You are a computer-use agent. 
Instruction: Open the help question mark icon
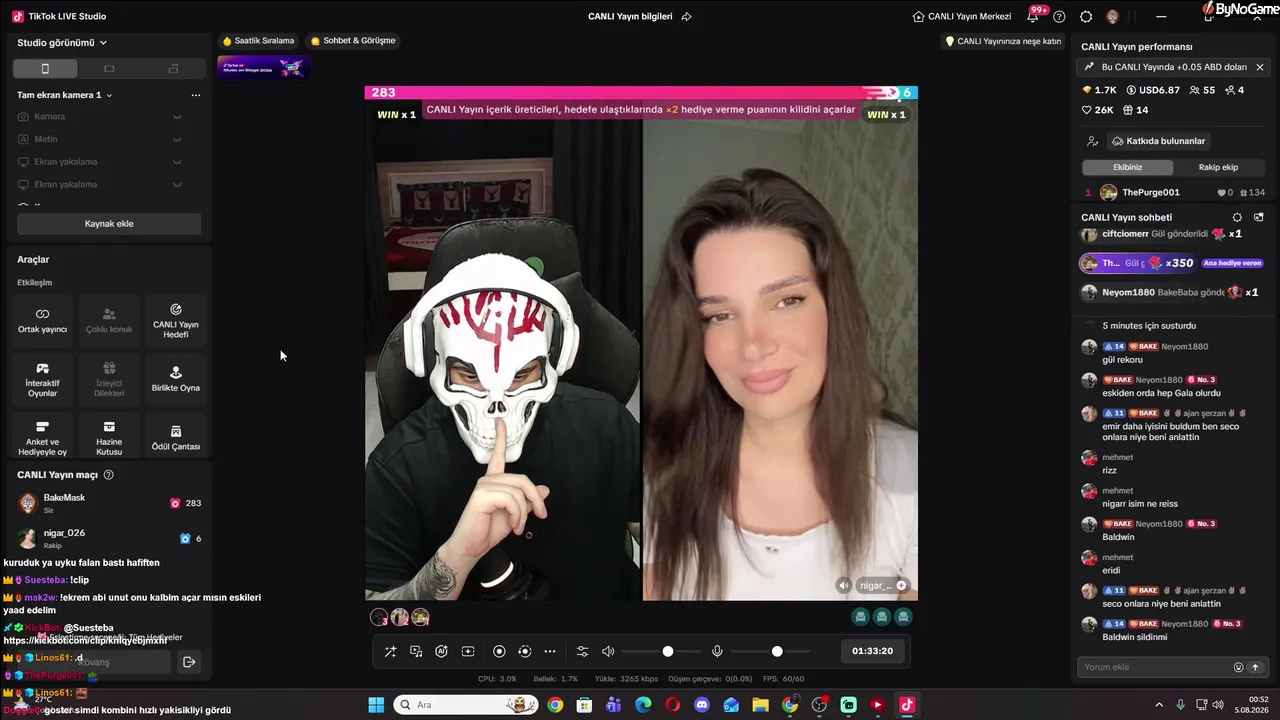[1059, 16]
